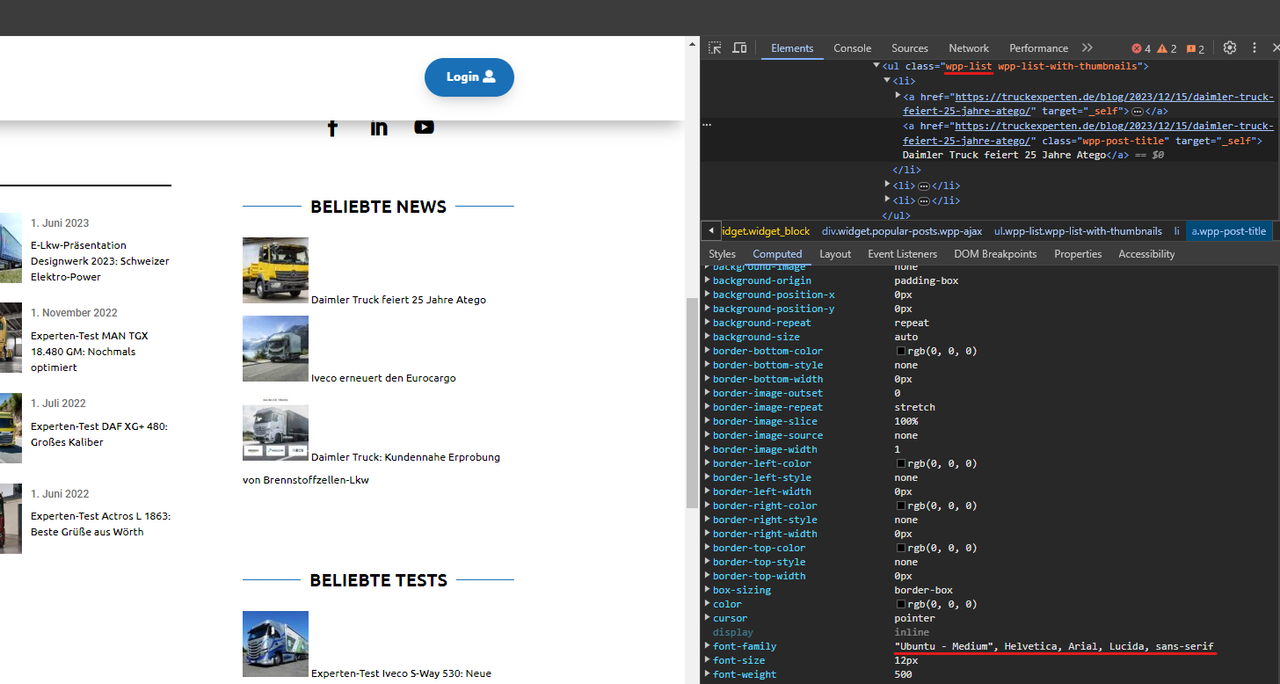Open the DOM Breakpoints pane tab
1280x684 pixels.
pos(995,254)
